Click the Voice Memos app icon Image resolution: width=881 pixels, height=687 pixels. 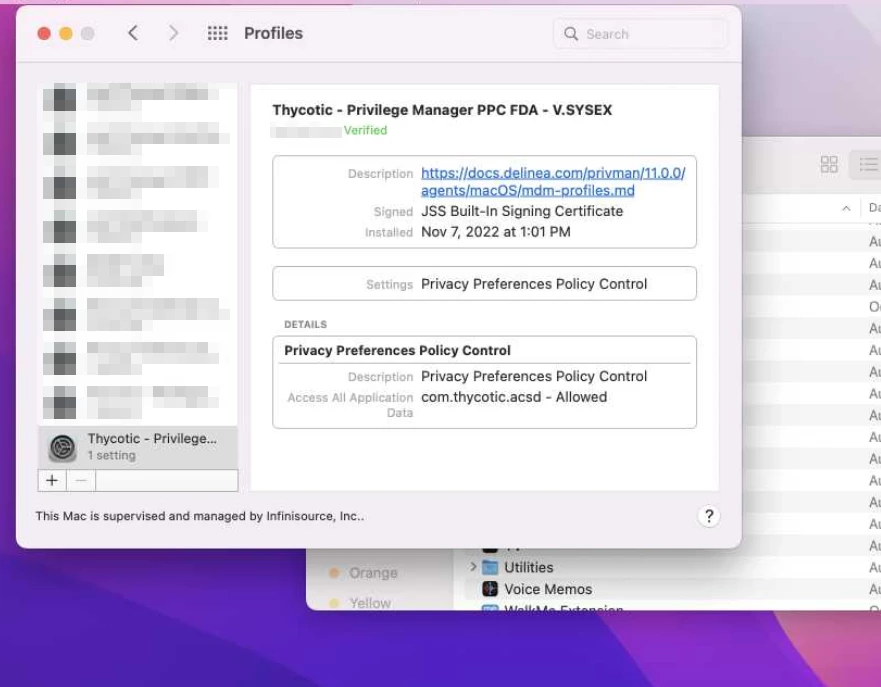click(x=490, y=589)
